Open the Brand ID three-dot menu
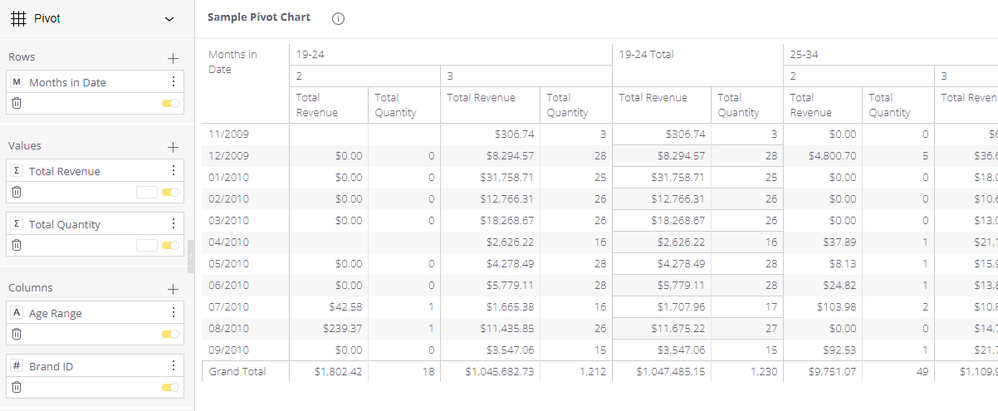The image size is (998, 411). pyautogui.click(x=173, y=366)
